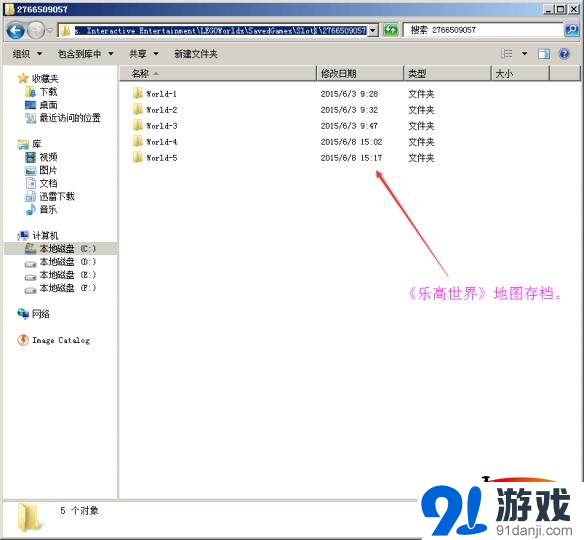Open the 包含到库中 menu
This screenshot has width=584, height=540.
pos(86,54)
